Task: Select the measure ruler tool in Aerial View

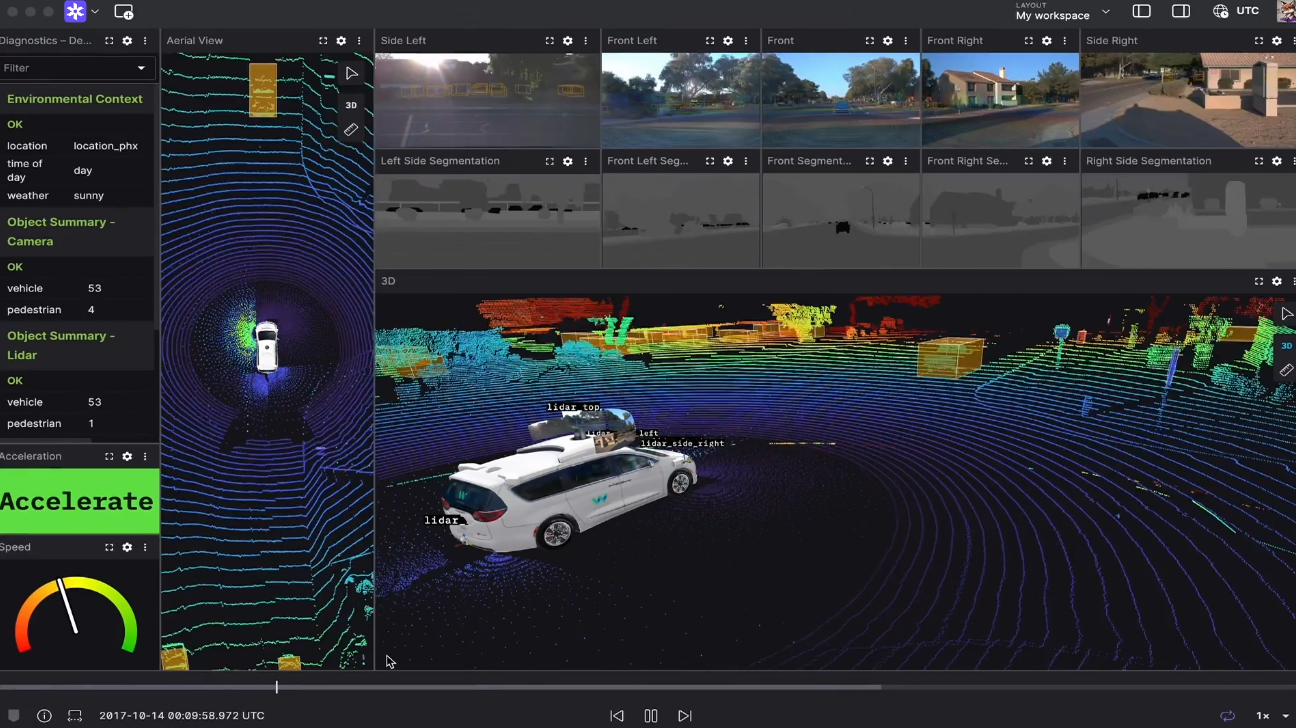Action: [351, 130]
